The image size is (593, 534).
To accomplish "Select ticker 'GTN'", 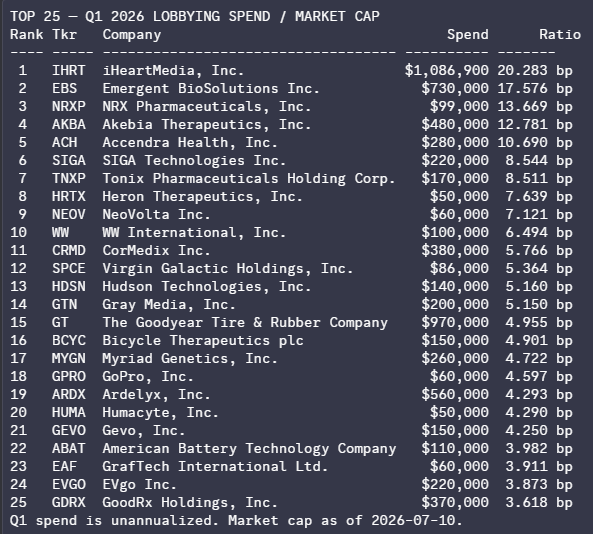I will click(64, 304).
